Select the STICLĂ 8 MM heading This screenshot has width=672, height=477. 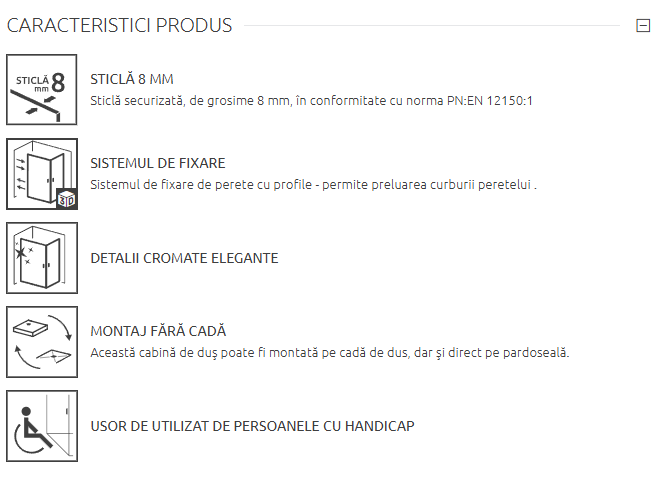pyautogui.click(x=133, y=79)
